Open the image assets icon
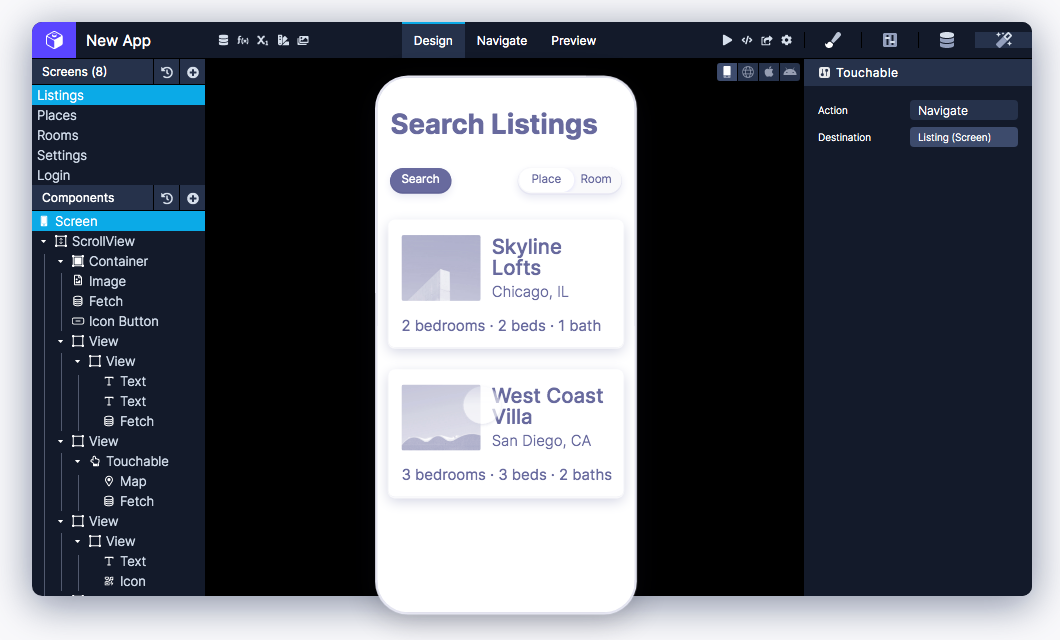Screen dimensions: 1060x640 coord(303,40)
